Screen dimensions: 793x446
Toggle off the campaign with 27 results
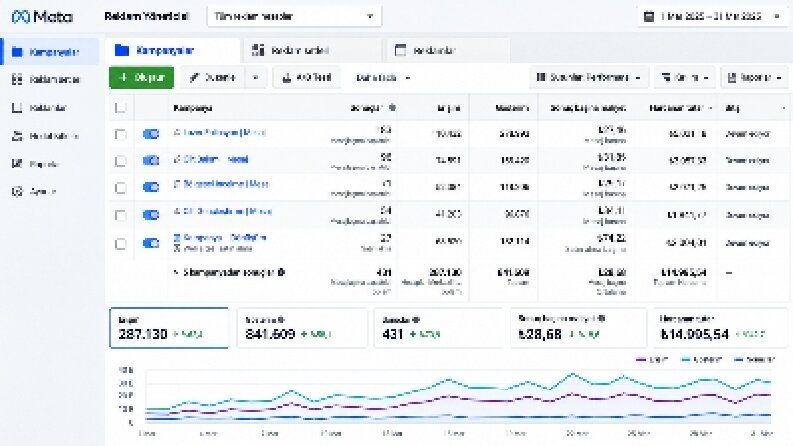click(x=151, y=243)
